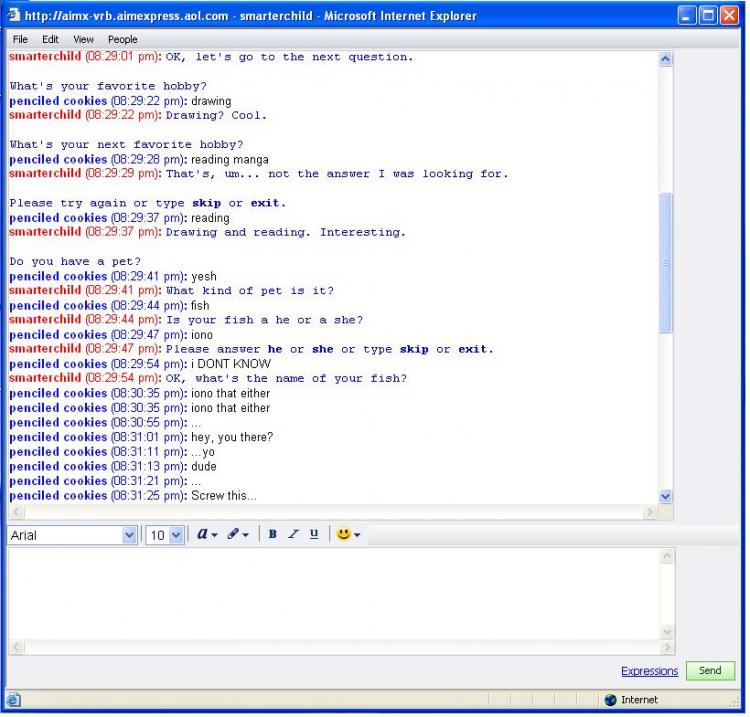Click 'What's your favorite hobby?' line
The height and width of the screenshot is (717, 750).
pyautogui.click(x=109, y=87)
